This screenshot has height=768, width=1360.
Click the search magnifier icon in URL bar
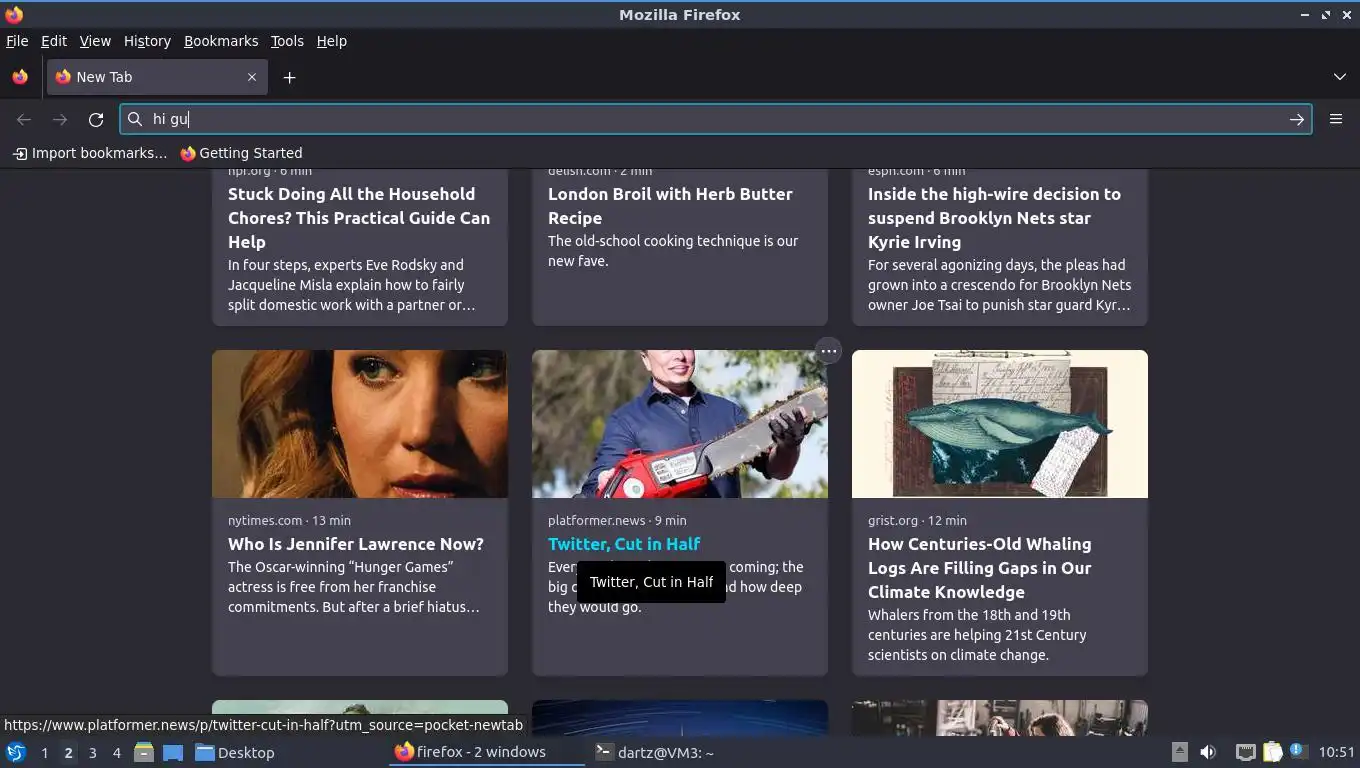135,119
